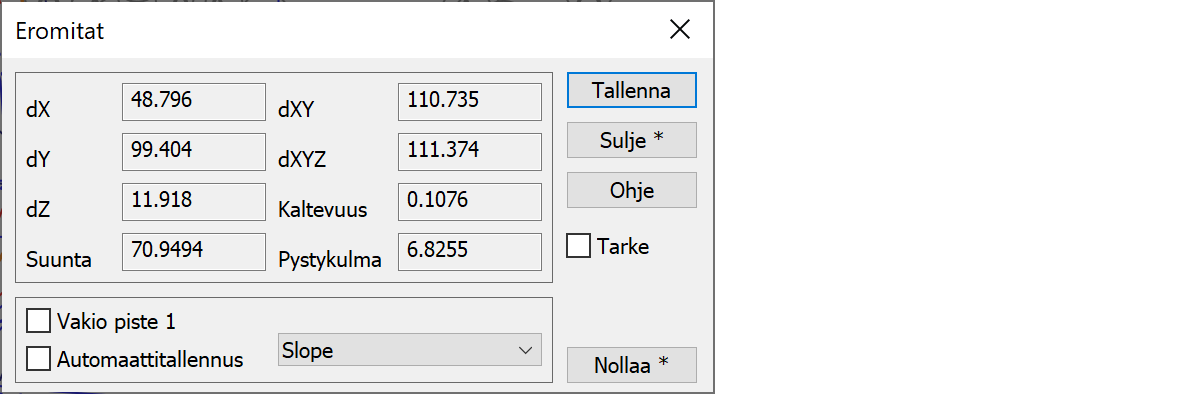The height and width of the screenshot is (394, 1200).
Task: Select the dXY field showing 110.735
Action: click(x=469, y=102)
